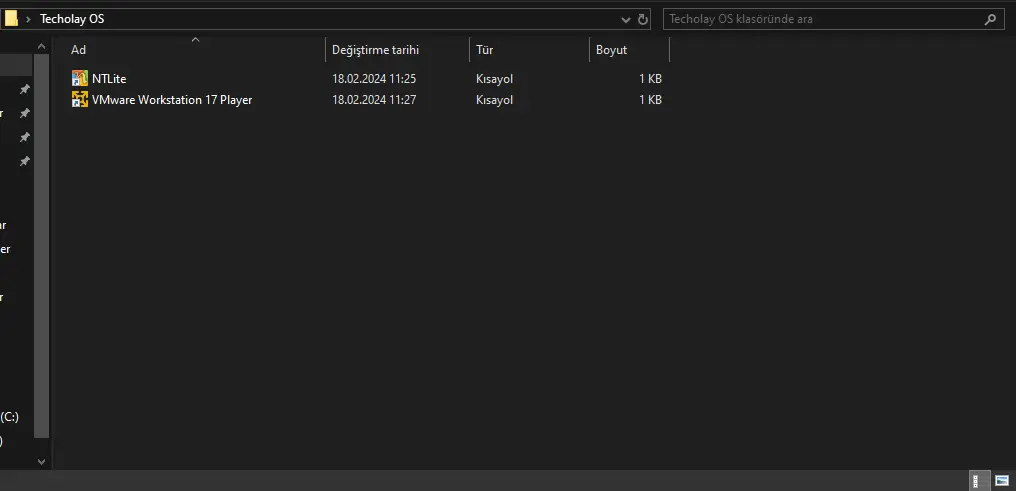Click 1 KB size in NTLite row
1016x491 pixels.
click(x=650, y=79)
